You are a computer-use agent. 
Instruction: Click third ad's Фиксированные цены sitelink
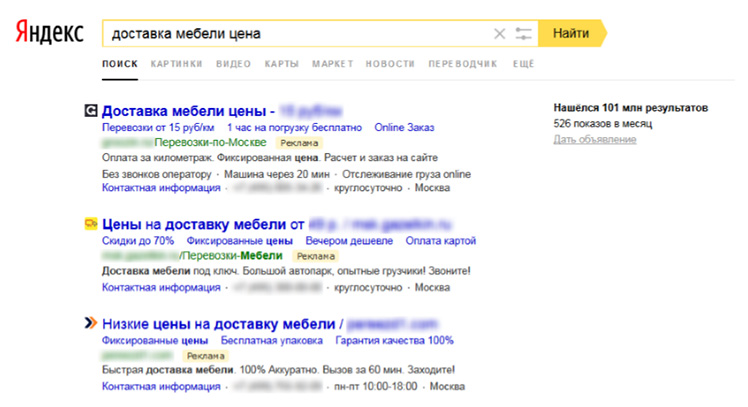pos(155,340)
